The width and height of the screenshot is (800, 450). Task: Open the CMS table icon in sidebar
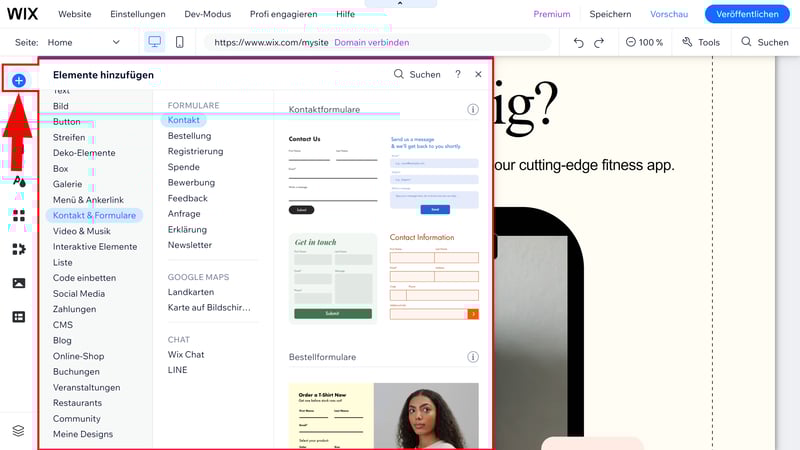point(19,317)
